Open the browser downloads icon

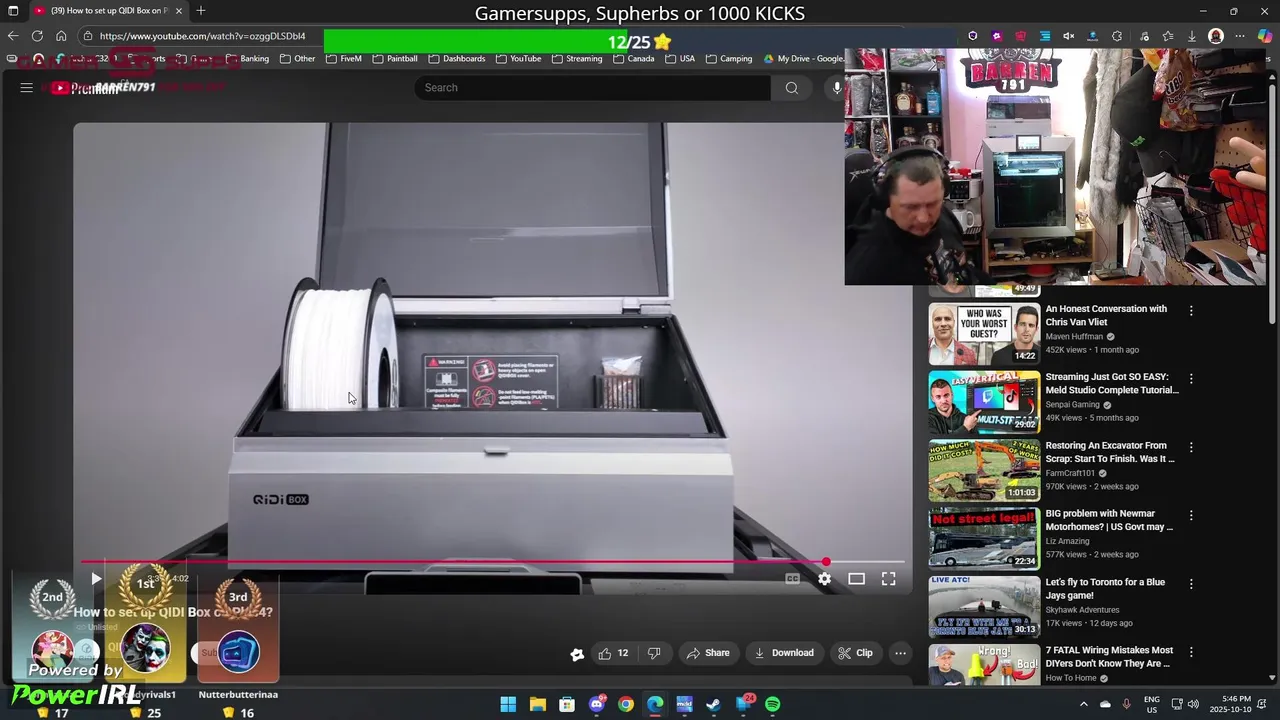(1191, 36)
